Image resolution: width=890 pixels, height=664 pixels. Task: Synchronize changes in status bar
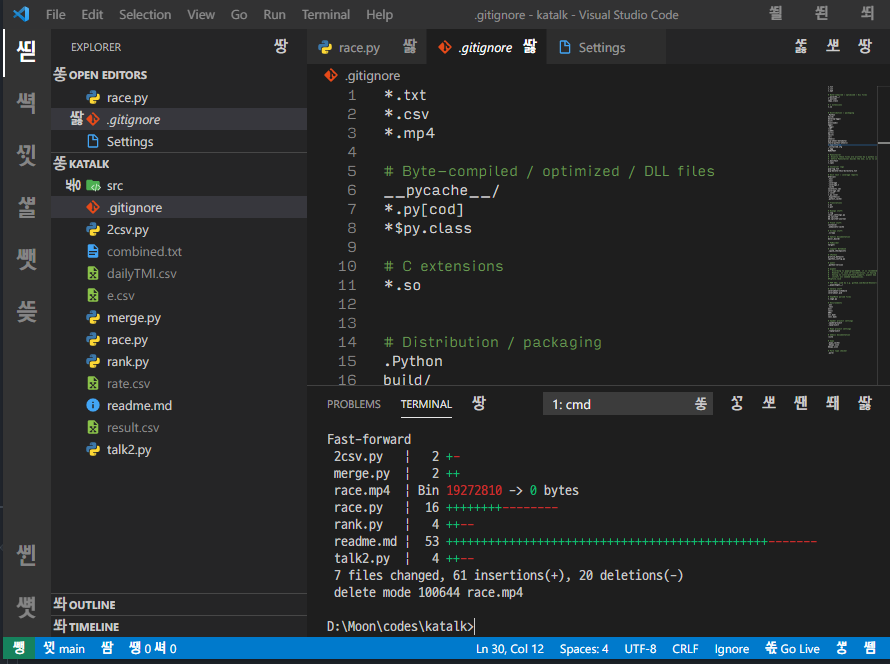107,648
